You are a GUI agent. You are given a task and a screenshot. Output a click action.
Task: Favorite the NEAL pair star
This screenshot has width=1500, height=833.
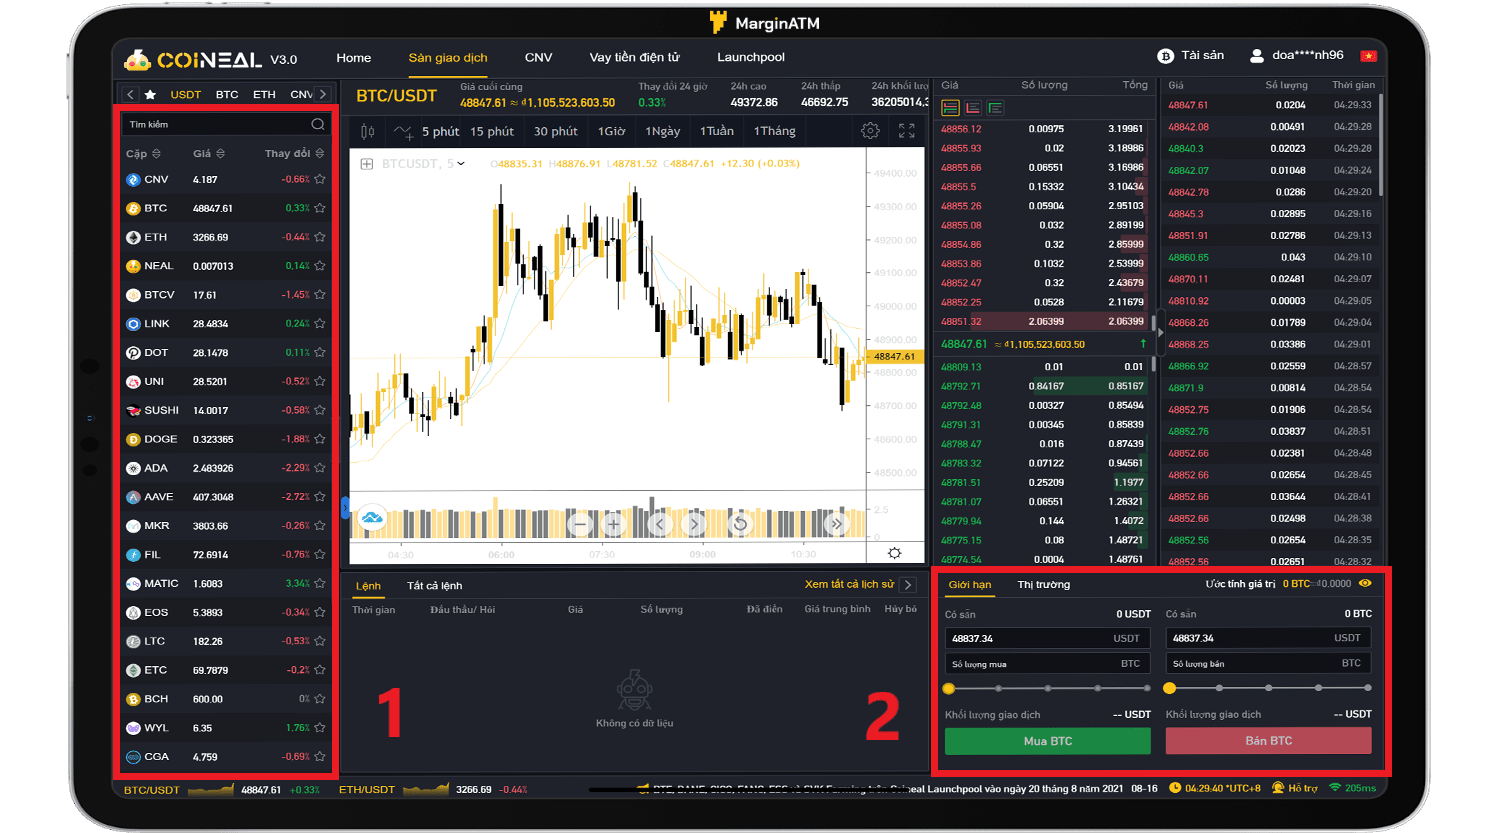click(320, 266)
